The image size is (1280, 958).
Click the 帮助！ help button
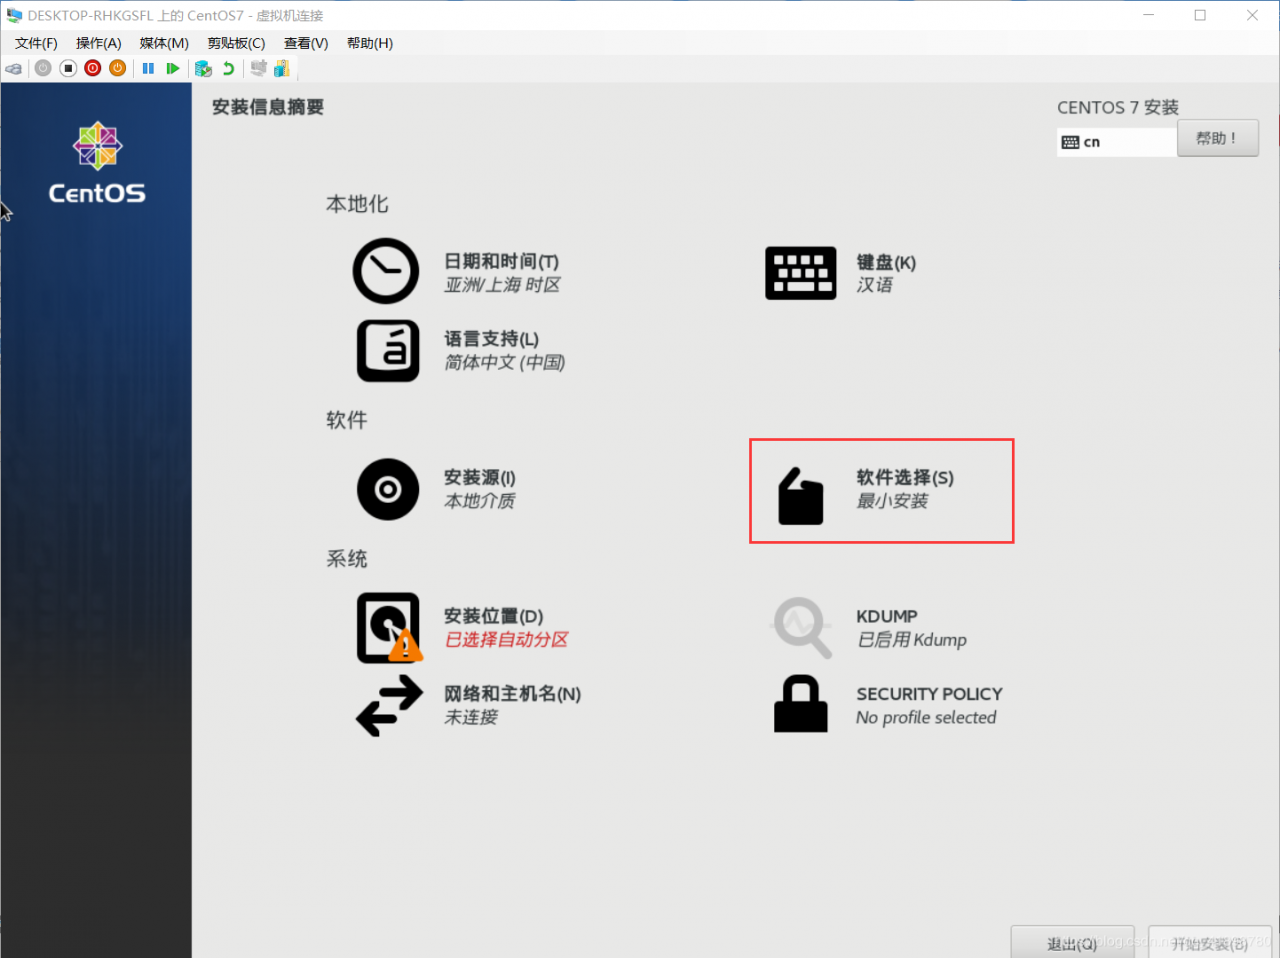(1217, 138)
